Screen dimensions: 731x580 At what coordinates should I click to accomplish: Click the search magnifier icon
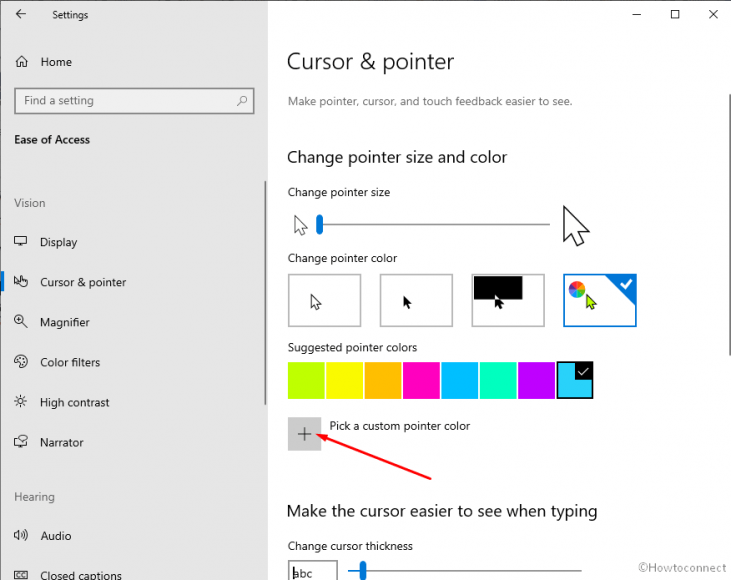point(242,101)
